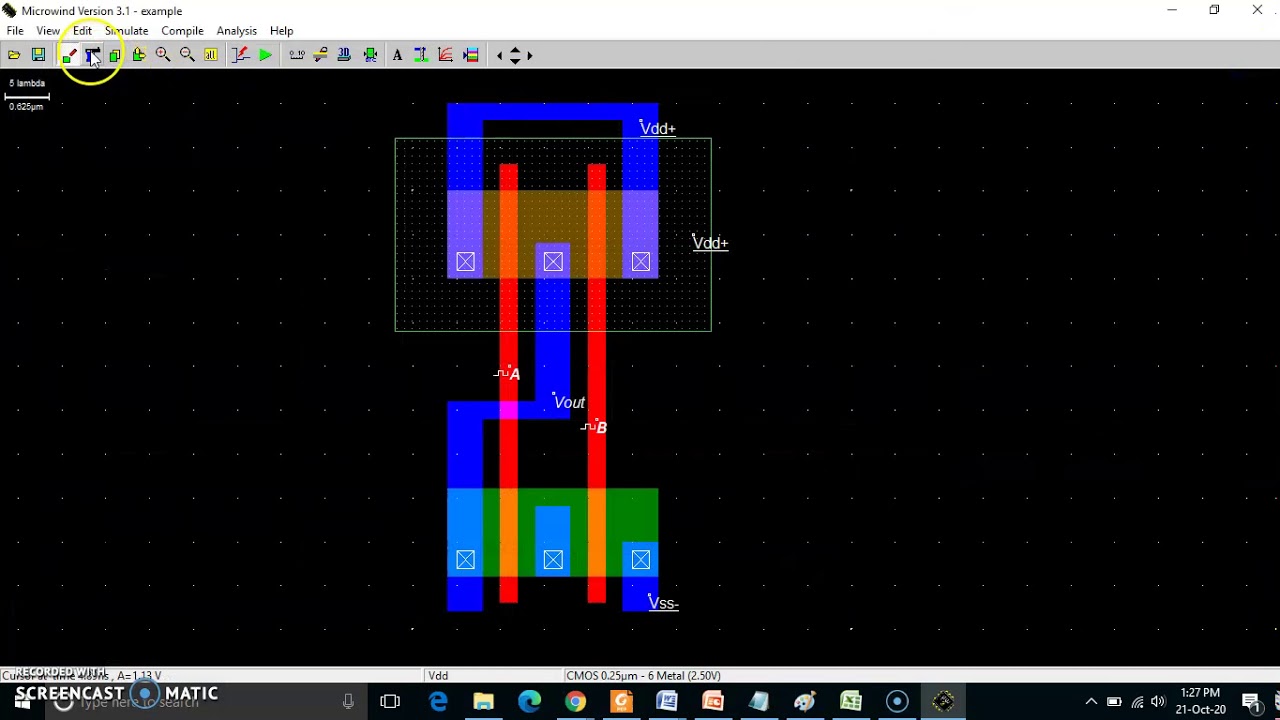Open a layout file with the folder icon
Image resolution: width=1280 pixels, height=720 pixels.
click(x=14, y=55)
